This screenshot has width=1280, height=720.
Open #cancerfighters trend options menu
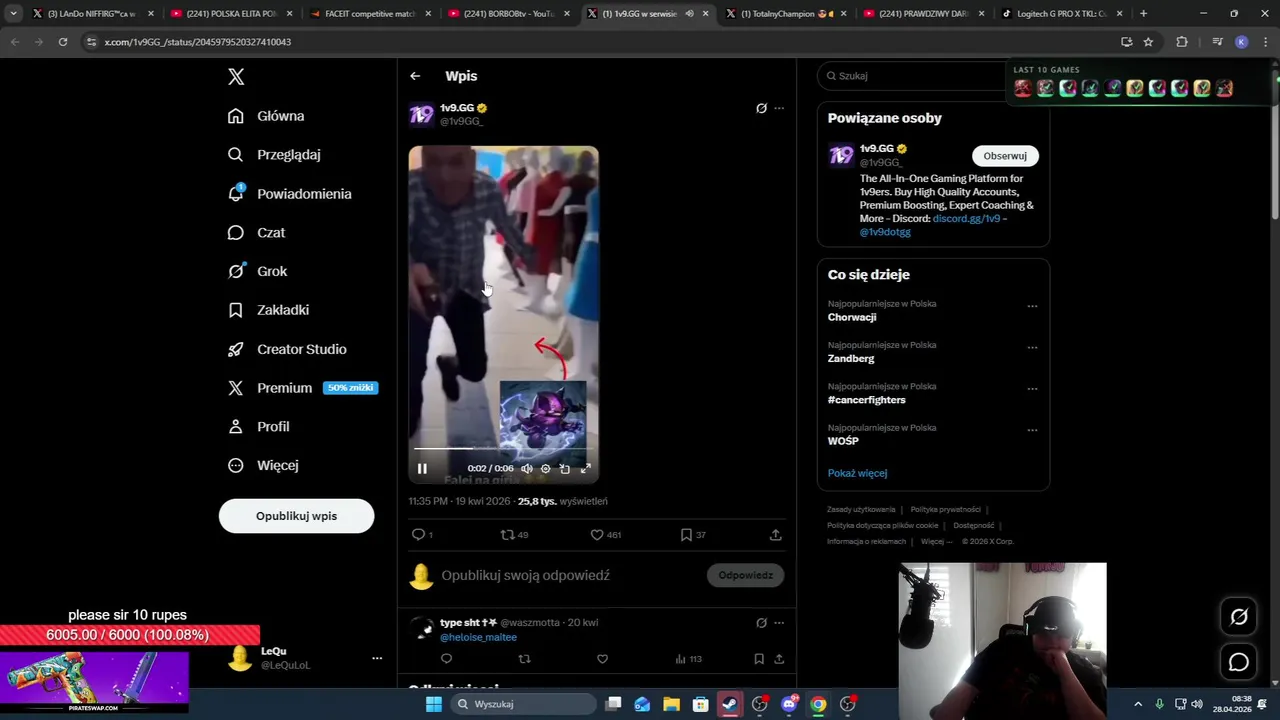[1032, 389]
